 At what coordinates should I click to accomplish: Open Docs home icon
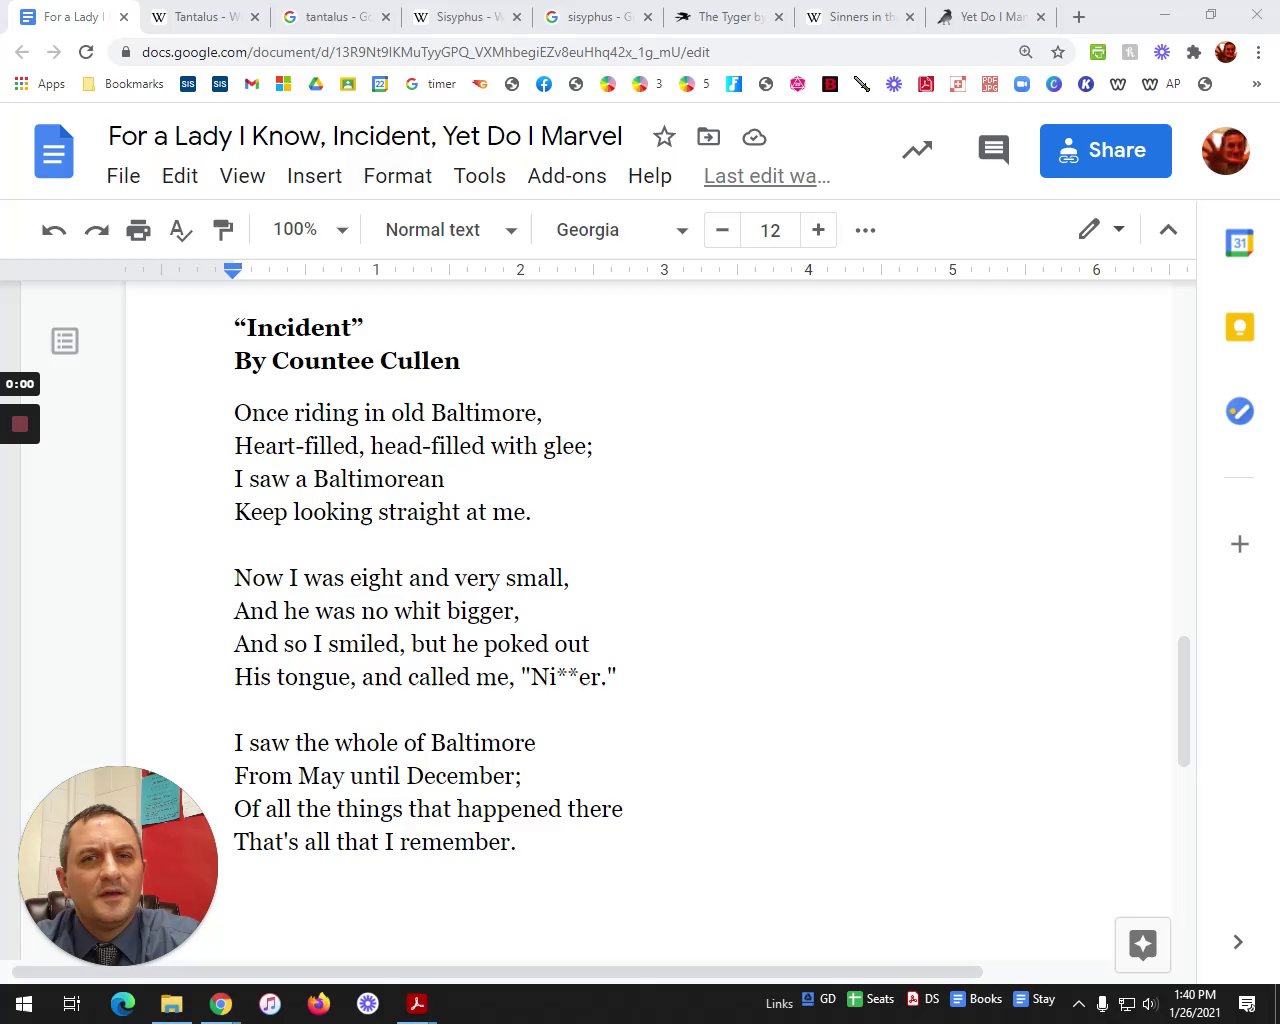pos(54,151)
